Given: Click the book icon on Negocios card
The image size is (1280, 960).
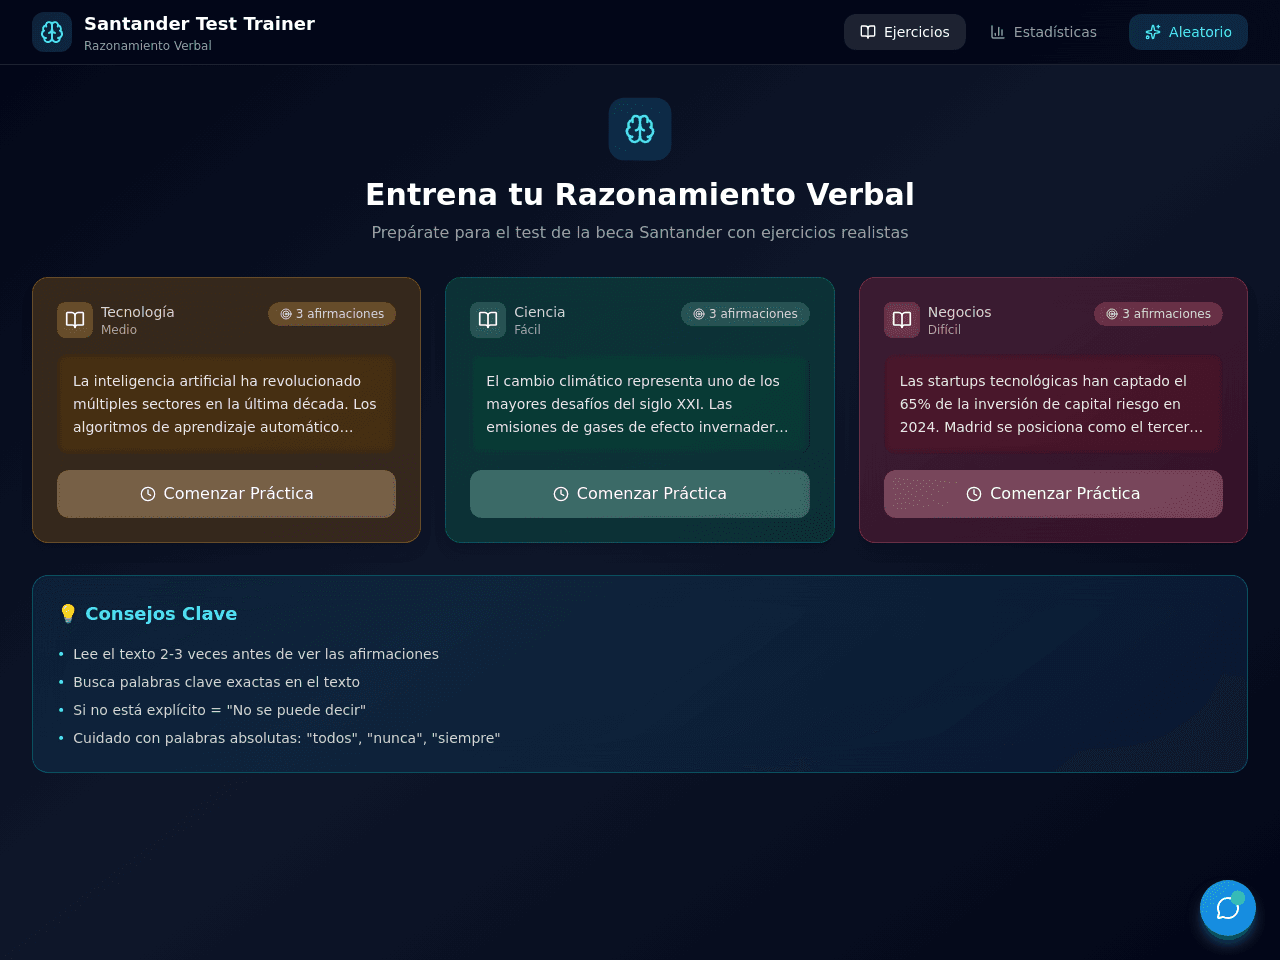Looking at the screenshot, I should [902, 320].
